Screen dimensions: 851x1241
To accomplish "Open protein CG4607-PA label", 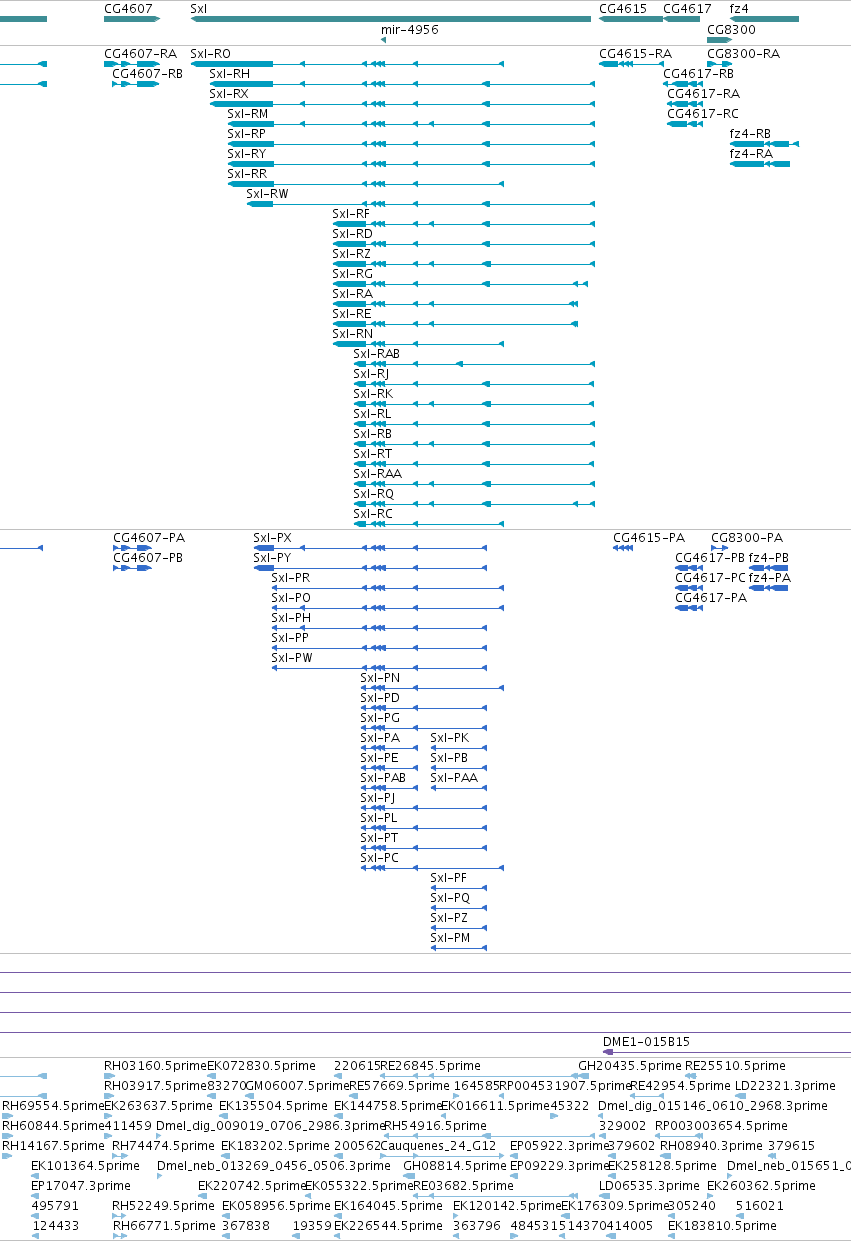I will [x=148, y=537].
